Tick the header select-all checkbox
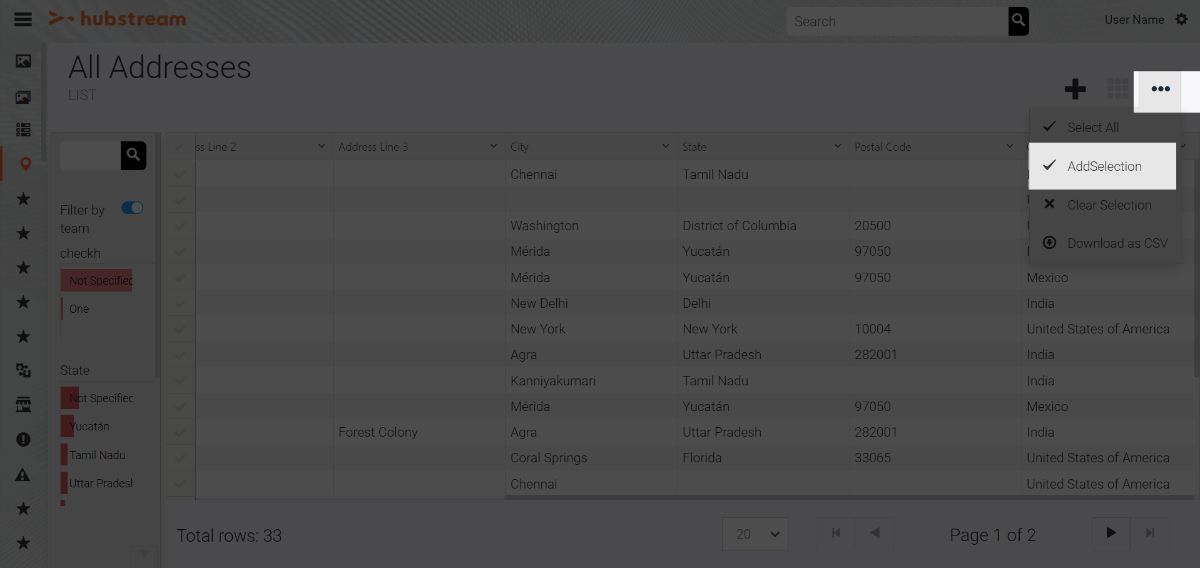The image size is (1200, 568). click(179, 147)
